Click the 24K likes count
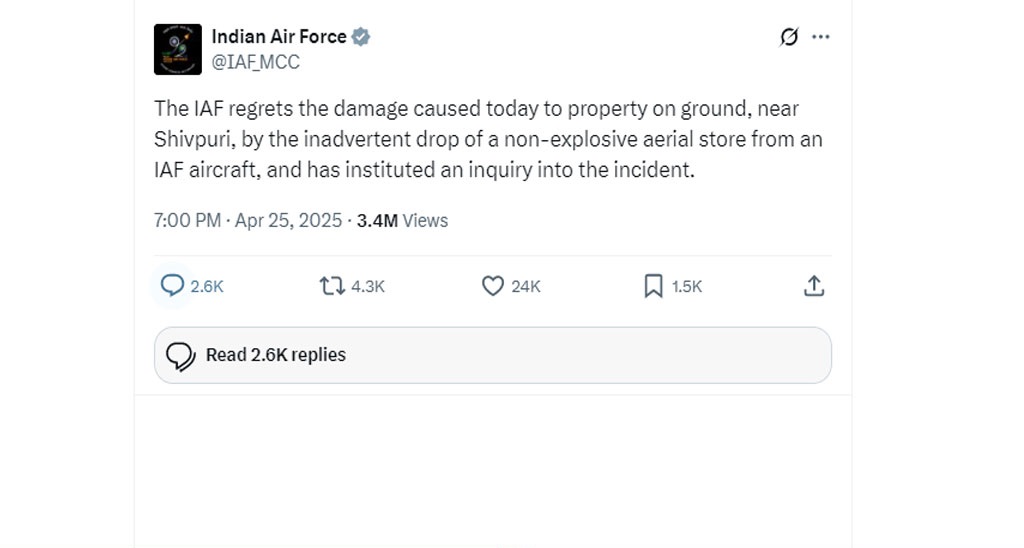1024x548 pixels. [526, 287]
